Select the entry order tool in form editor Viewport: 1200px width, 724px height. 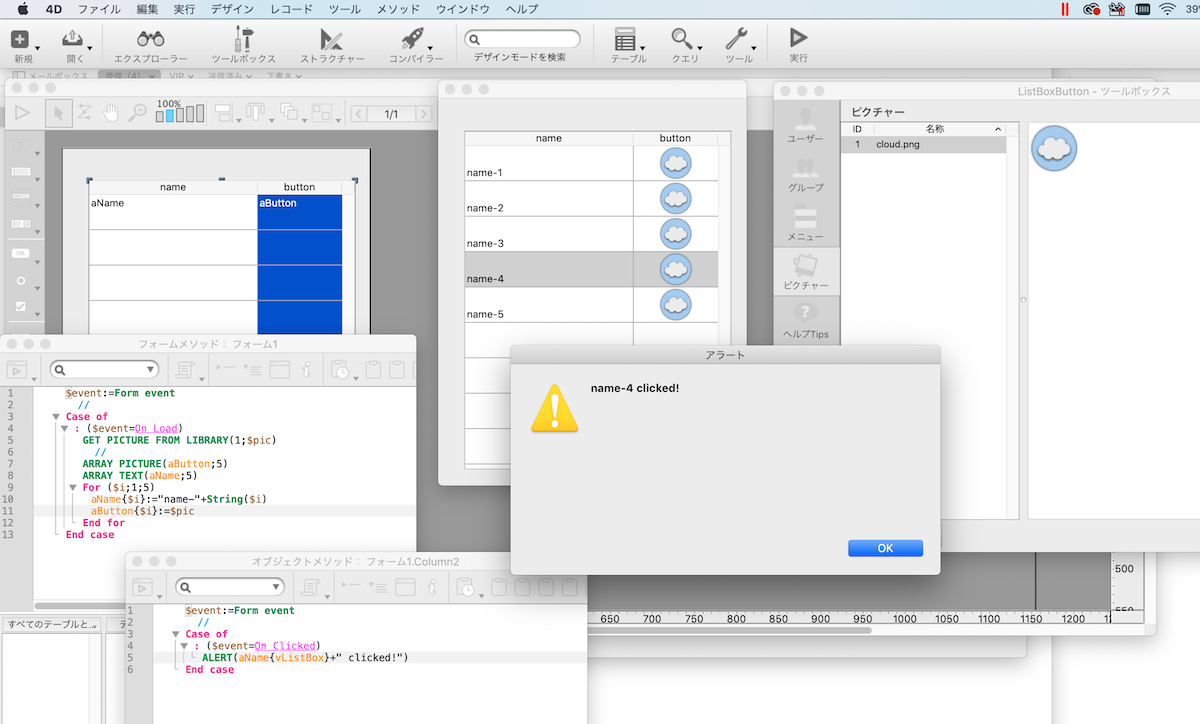tap(85, 113)
